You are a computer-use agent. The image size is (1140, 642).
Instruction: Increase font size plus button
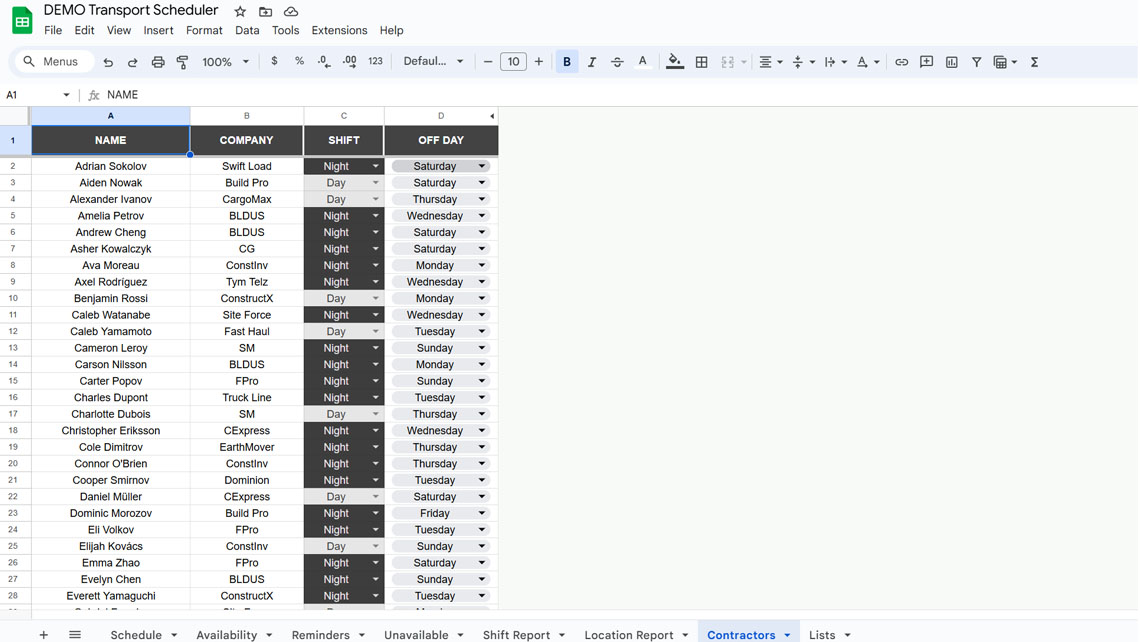pyautogui.click(x=539, y=62)
